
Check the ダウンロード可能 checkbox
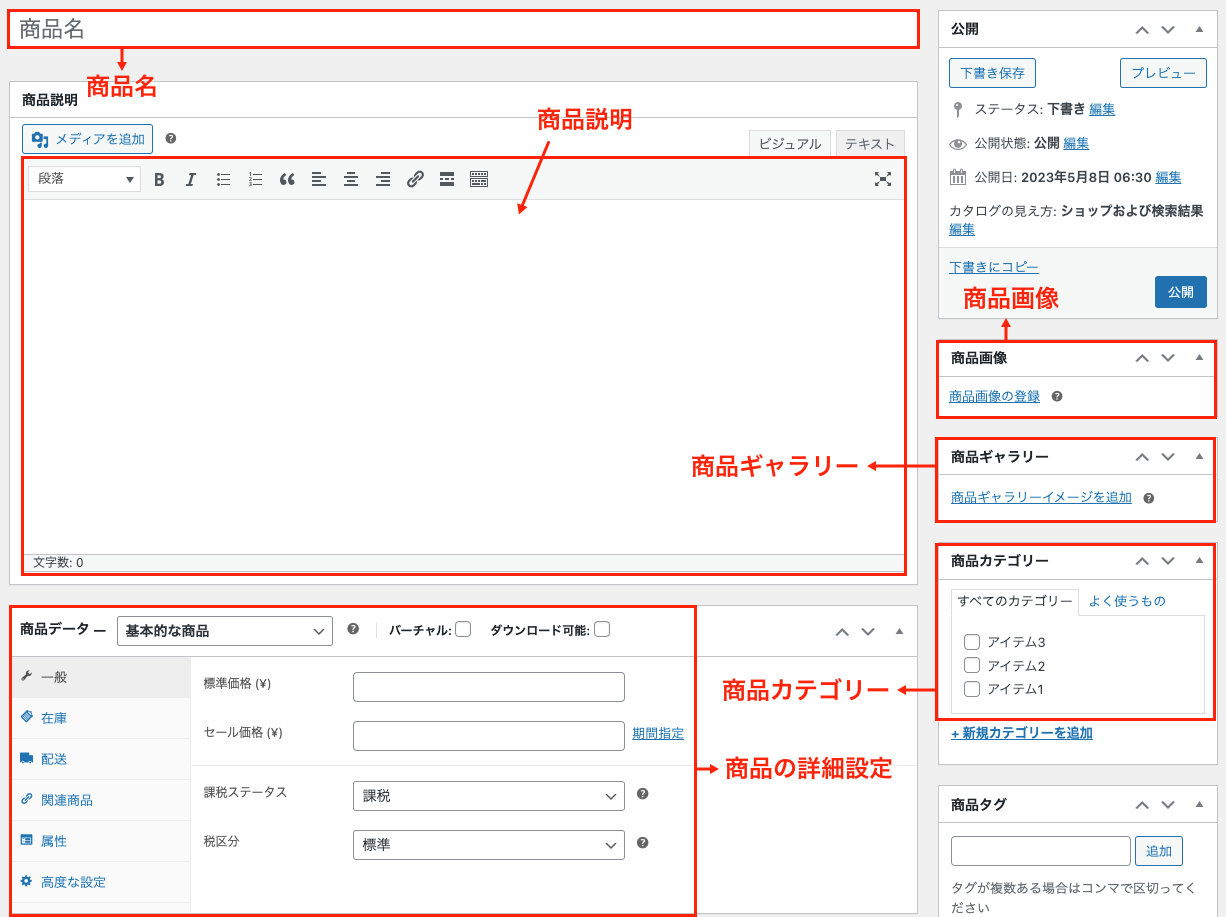point(602,629)
